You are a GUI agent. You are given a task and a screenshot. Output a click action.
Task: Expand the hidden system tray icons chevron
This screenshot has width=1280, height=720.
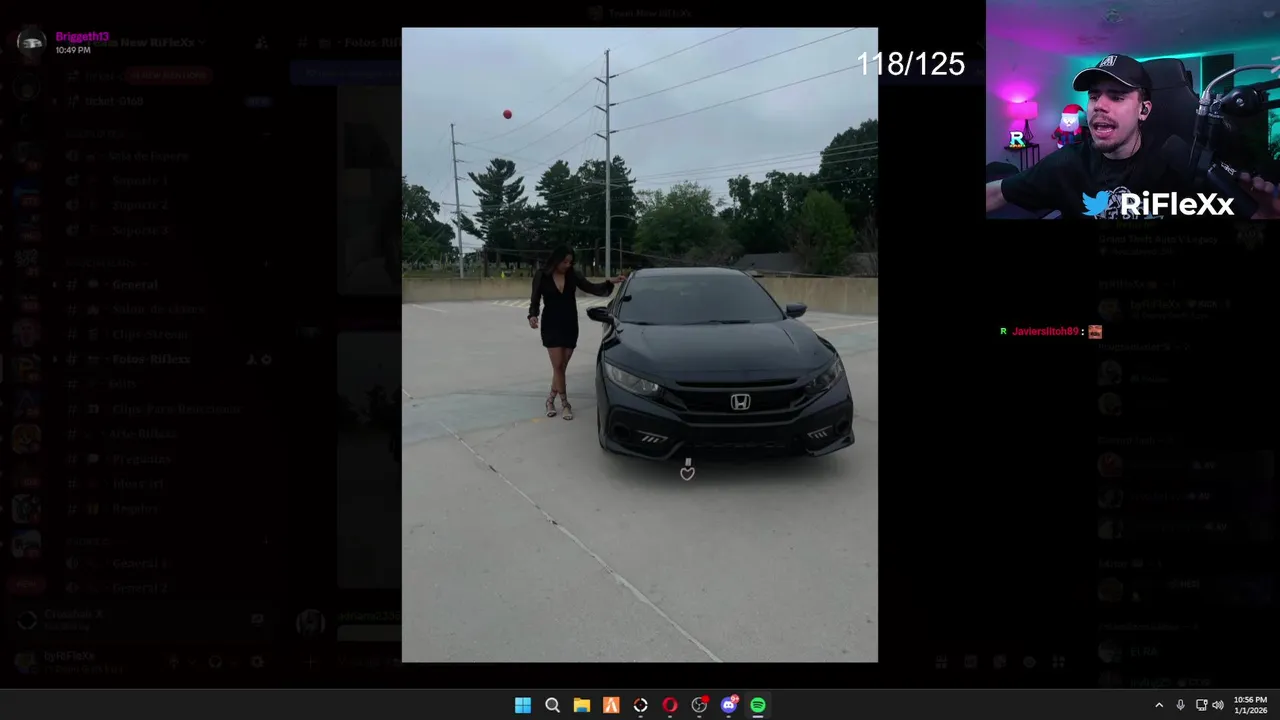tap(1159, 705)
